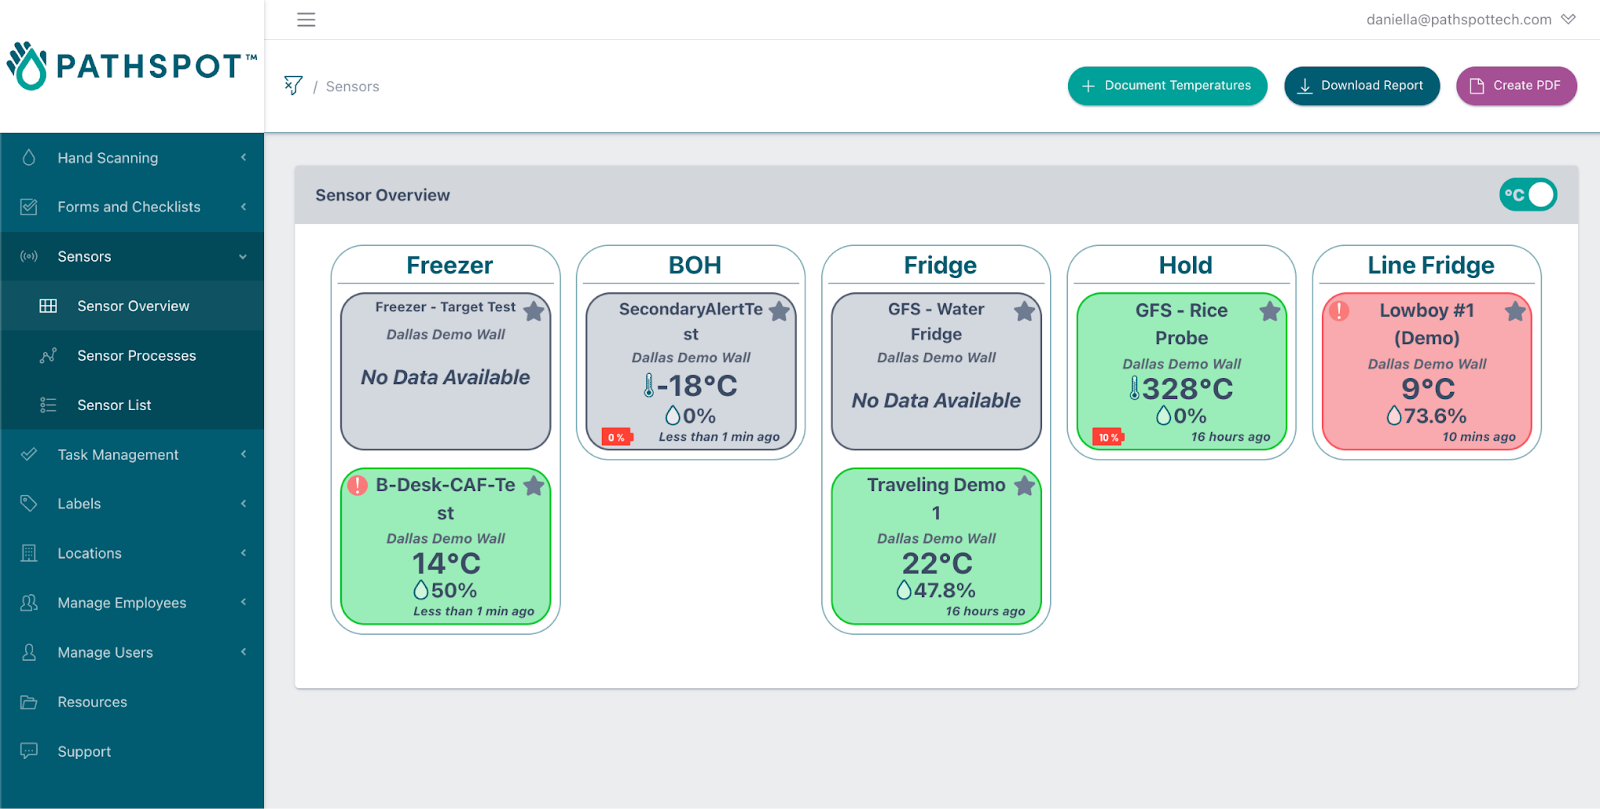Click the Support chat icon in sidebar

[29, 751]
